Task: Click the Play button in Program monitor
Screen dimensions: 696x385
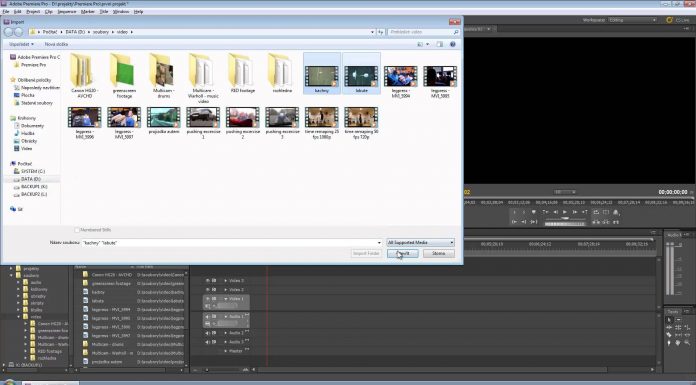Action: point(565,213)
